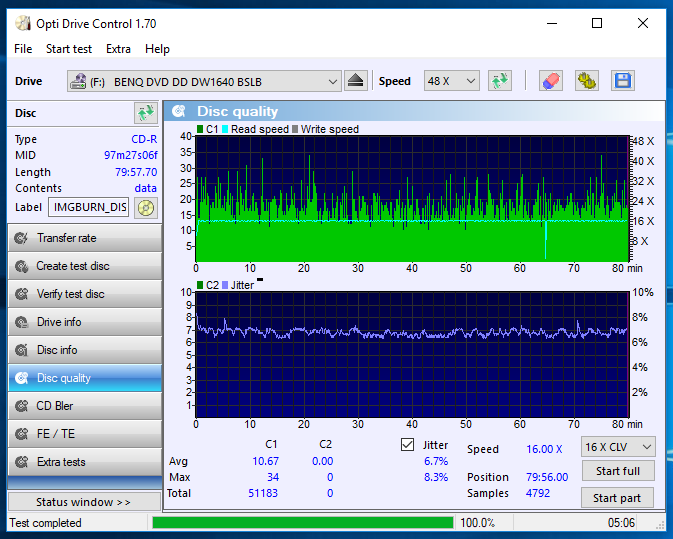The height and width of the screenshot is (539, 673).
Task: Open the Help menu
Action: point(157,49)
